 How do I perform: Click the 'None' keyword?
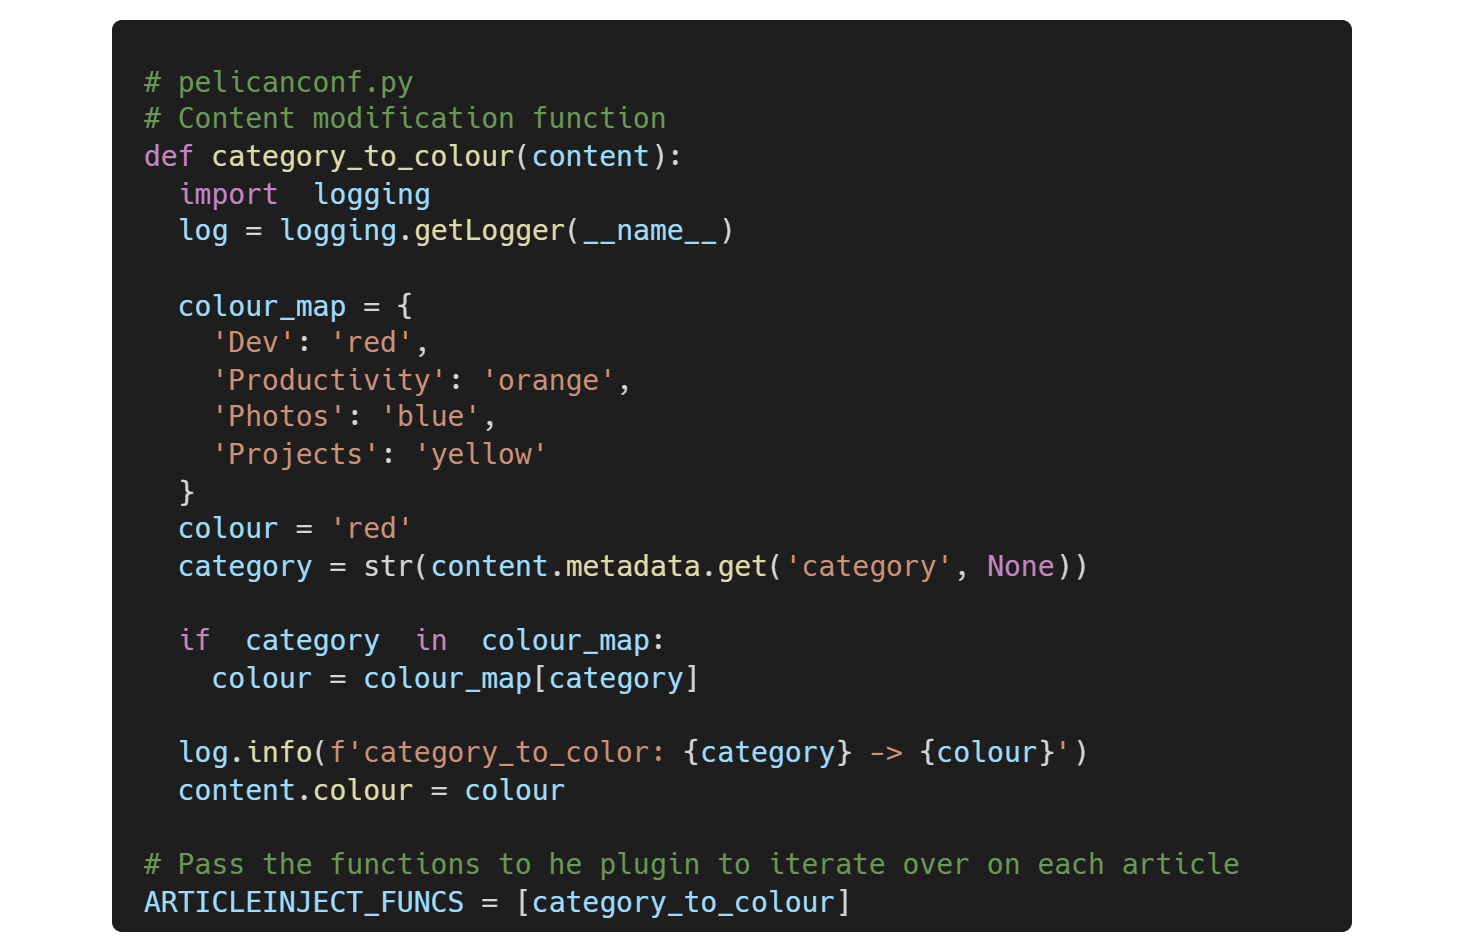(x=1020, y=567)
